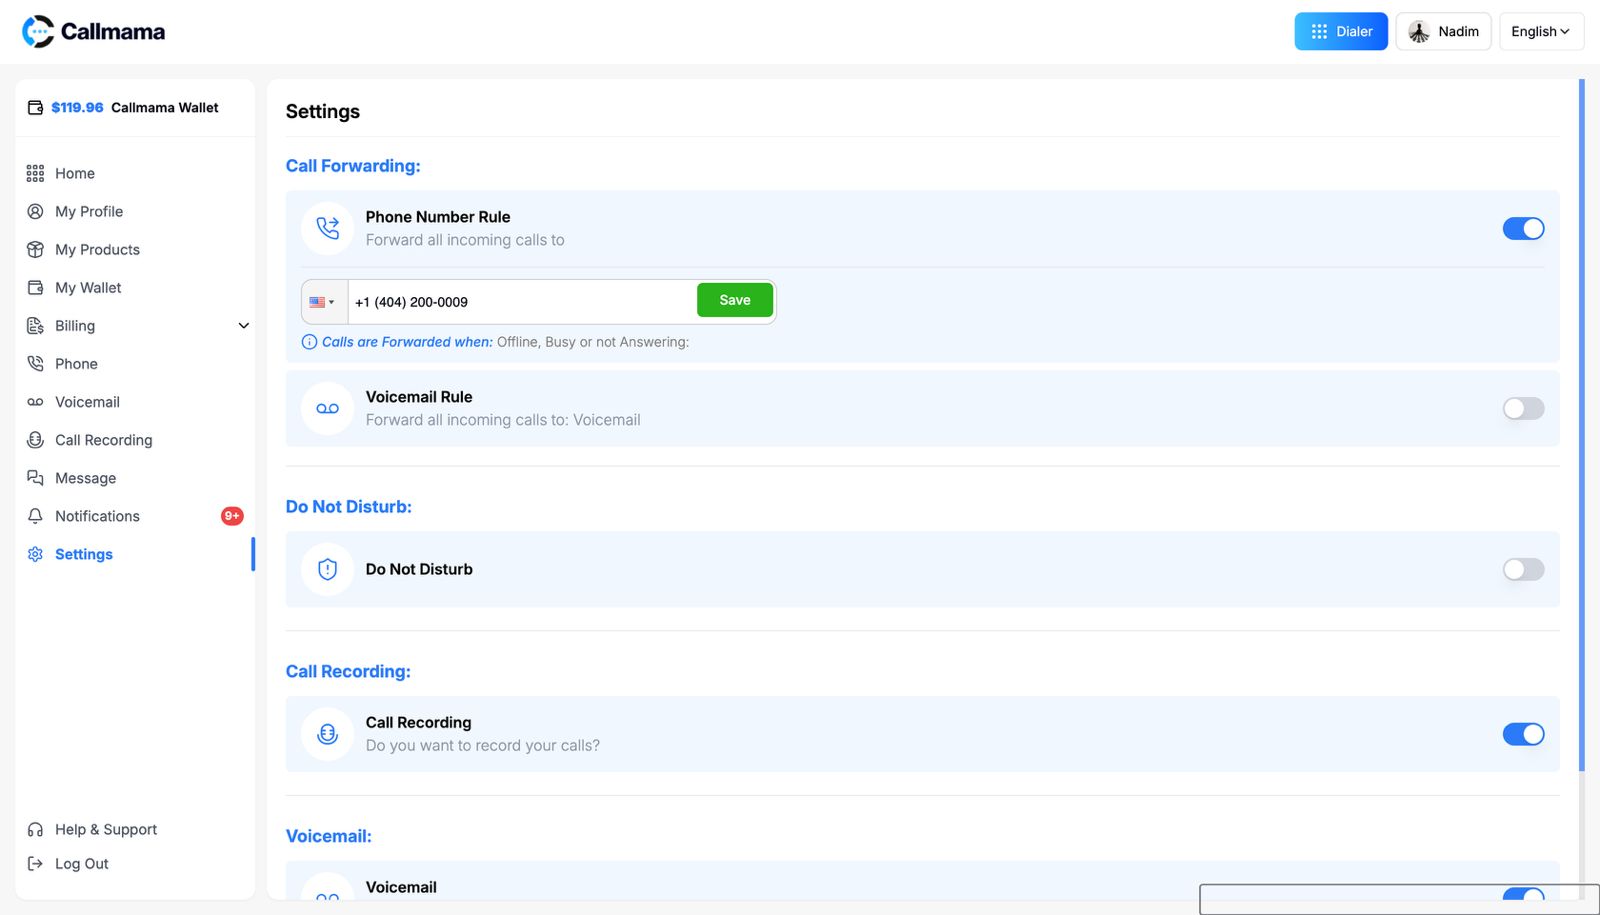Click the info icon before Calls are Forwarded

[309, 342]
